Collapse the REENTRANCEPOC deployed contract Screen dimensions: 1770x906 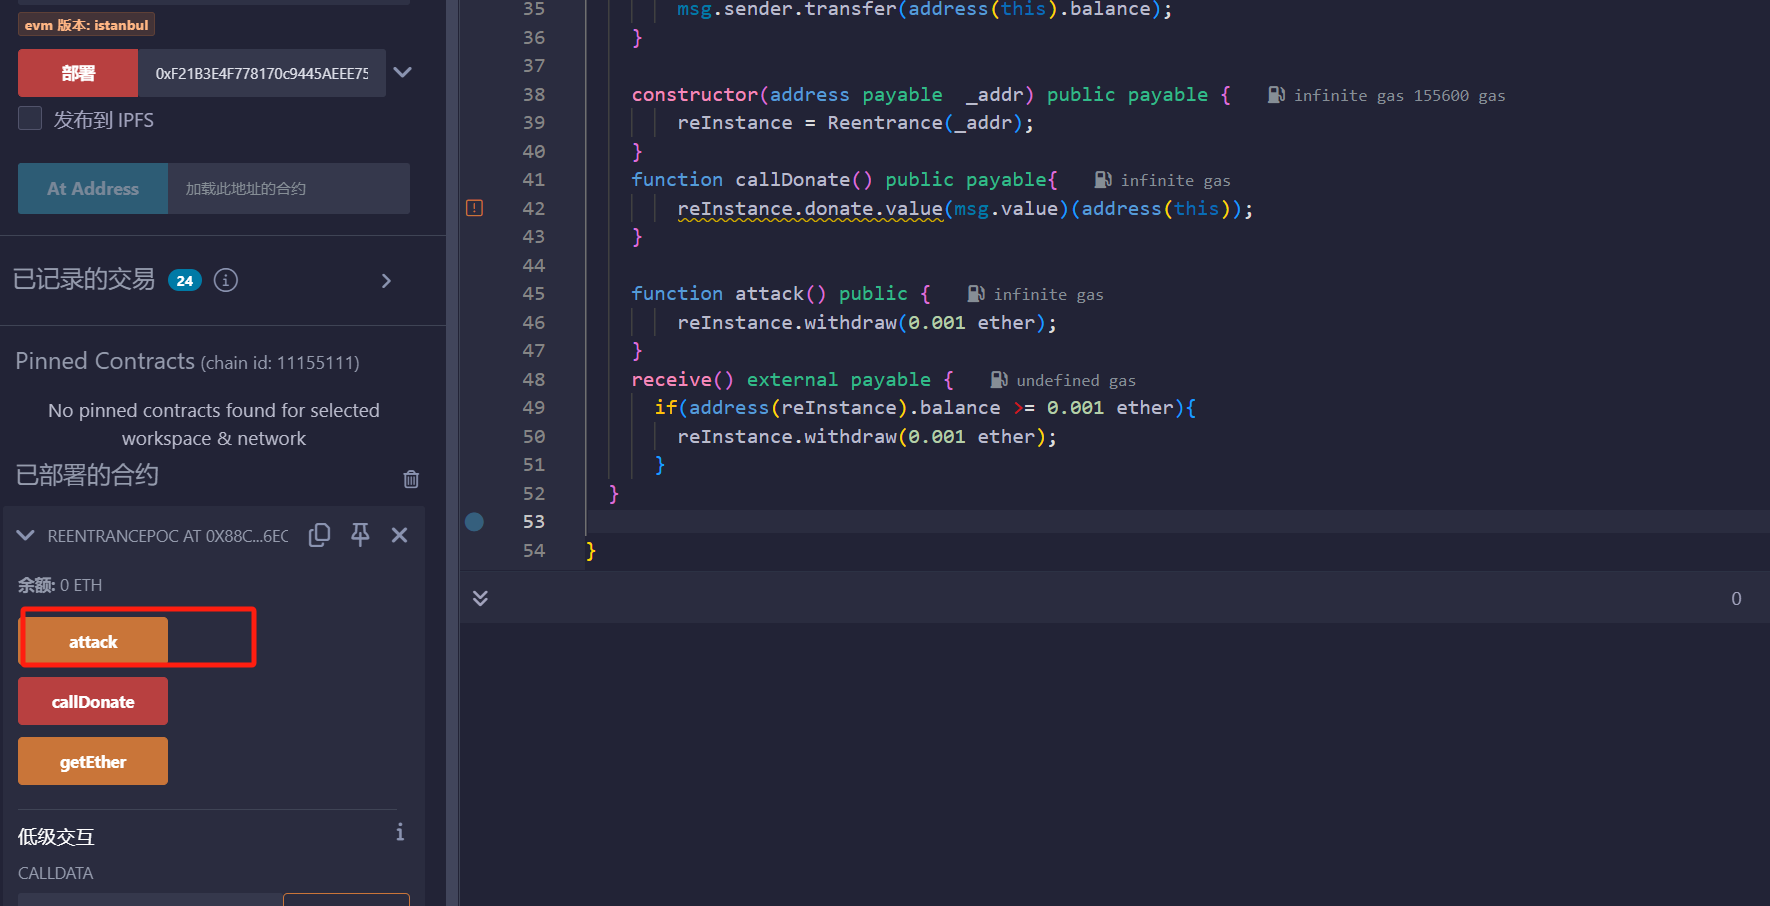tap(26, 535)
